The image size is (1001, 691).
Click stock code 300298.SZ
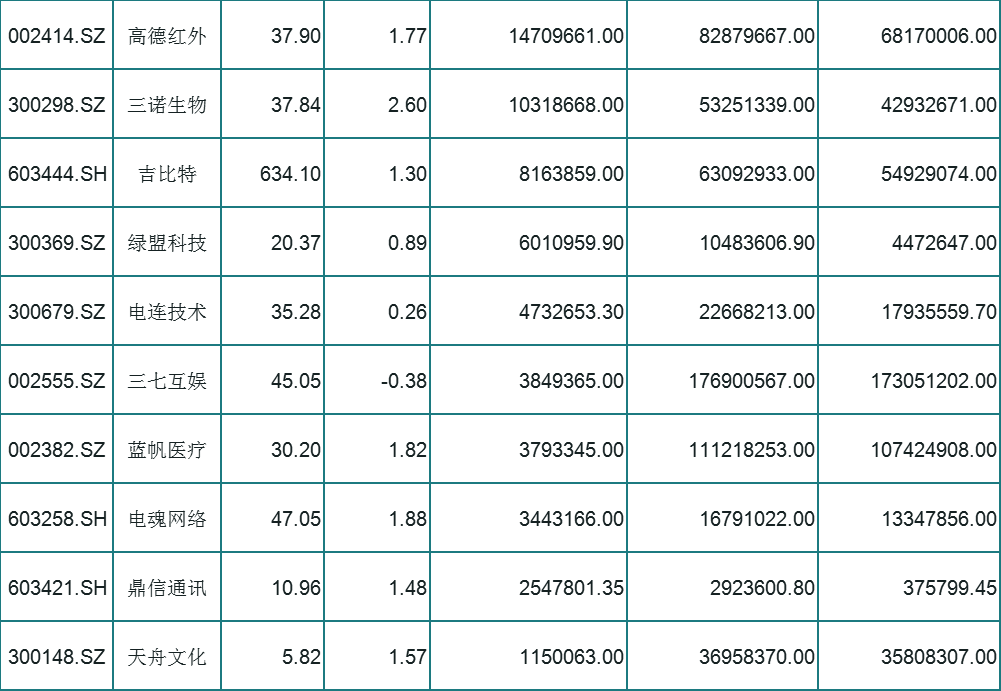tap(57, 103)
